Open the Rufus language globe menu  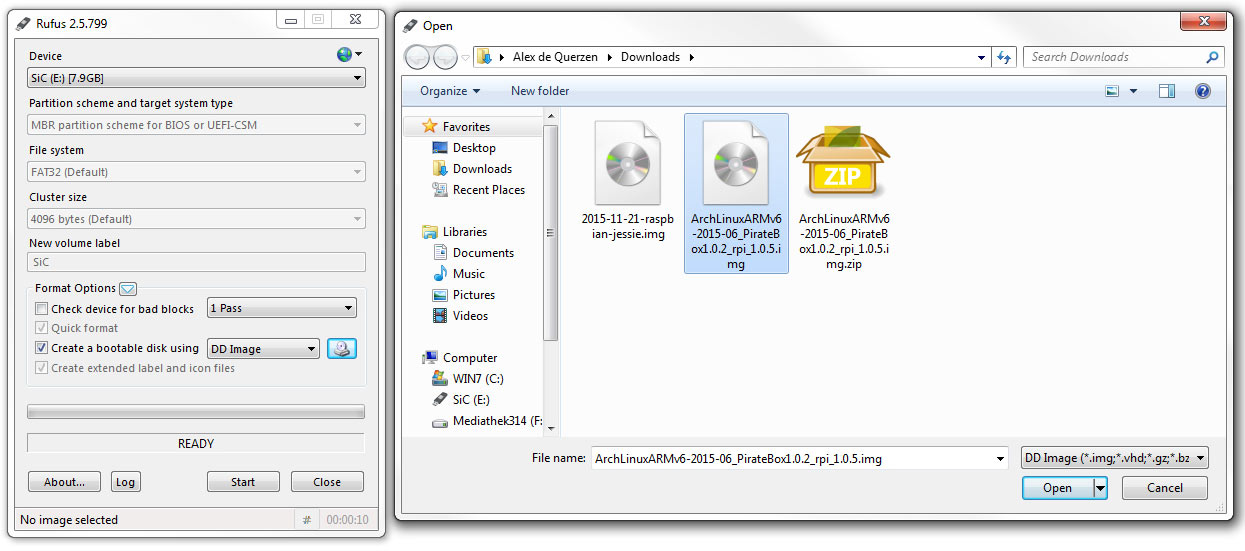(x=349, y=55)
